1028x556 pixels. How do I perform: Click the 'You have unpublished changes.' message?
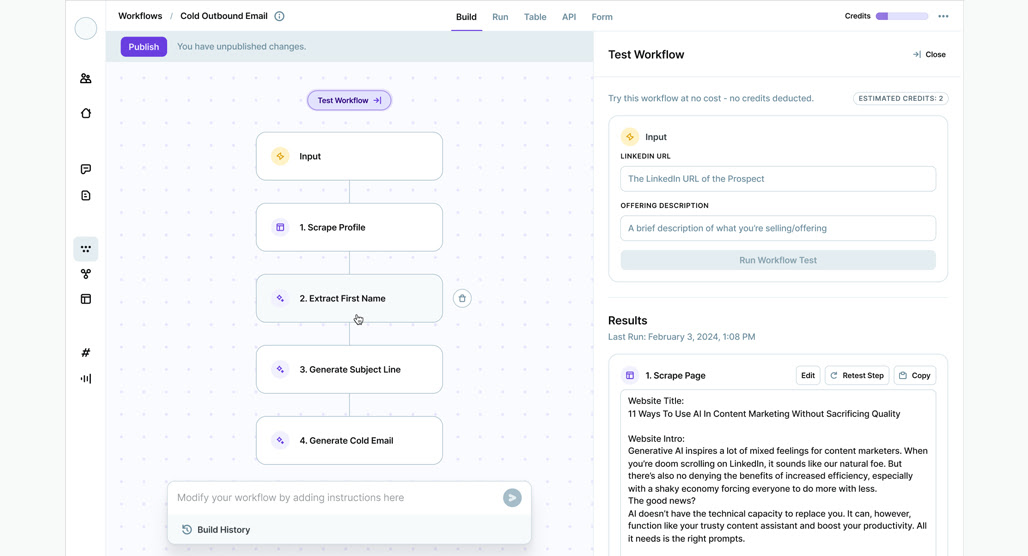241,47
